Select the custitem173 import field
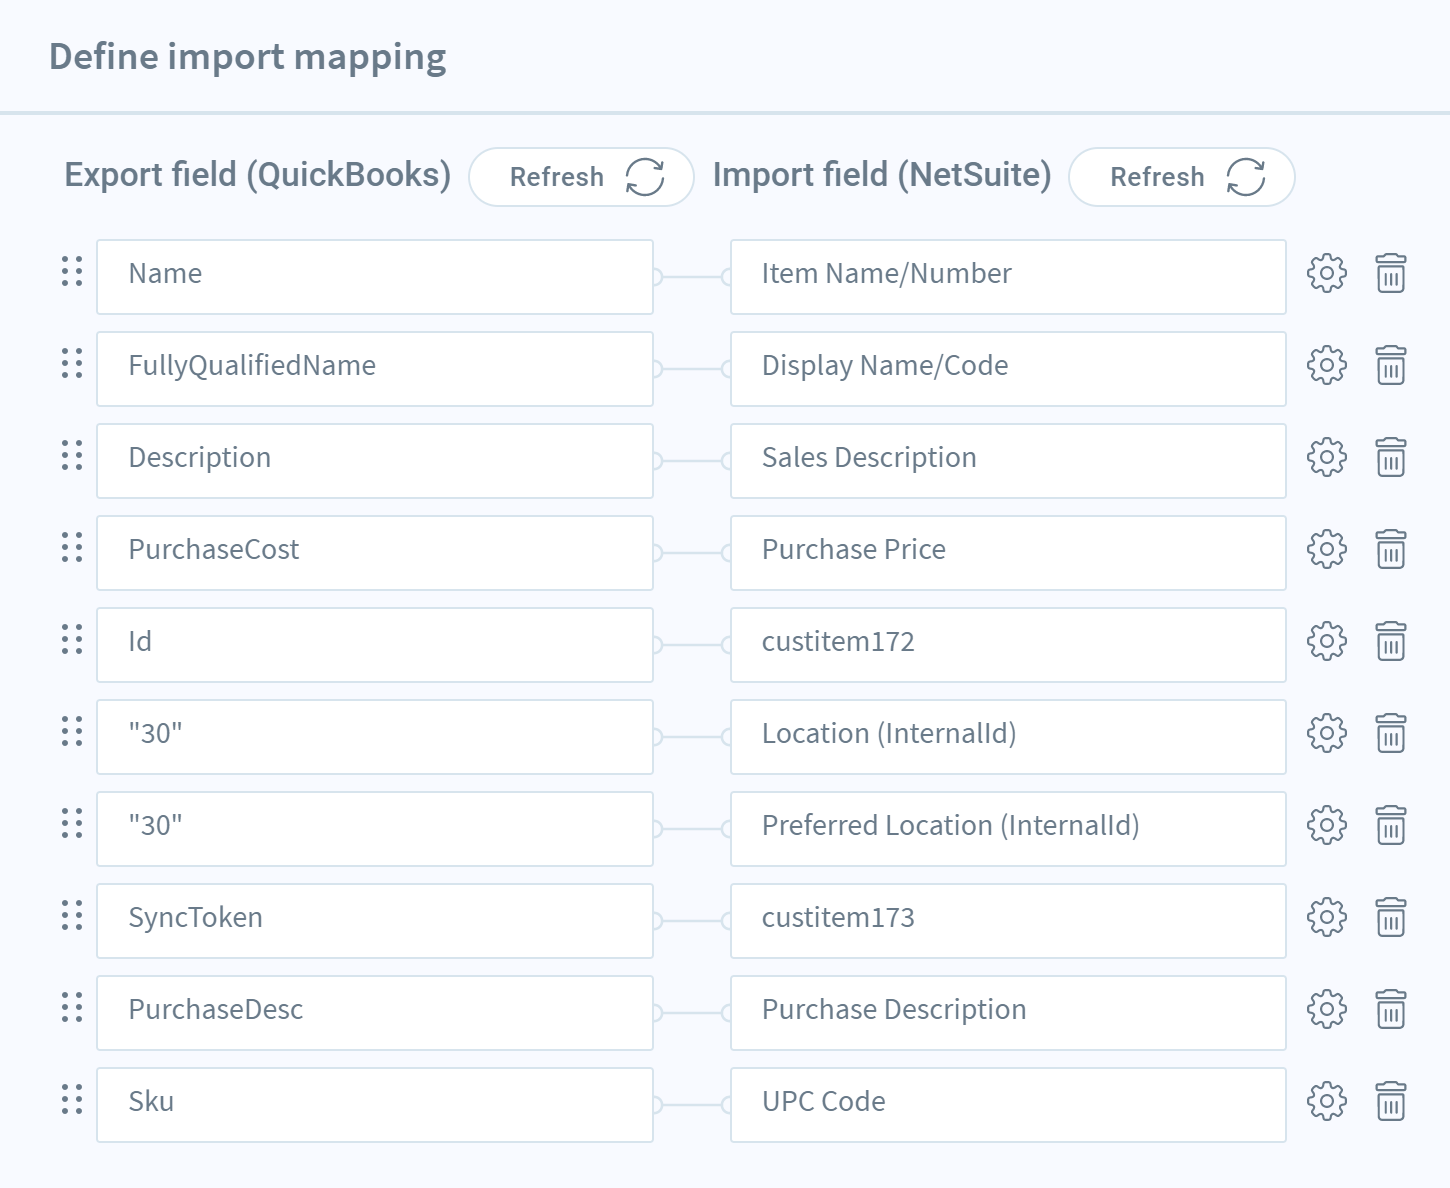Viewport: 1450px width, 1188px height. (1008, 921)
